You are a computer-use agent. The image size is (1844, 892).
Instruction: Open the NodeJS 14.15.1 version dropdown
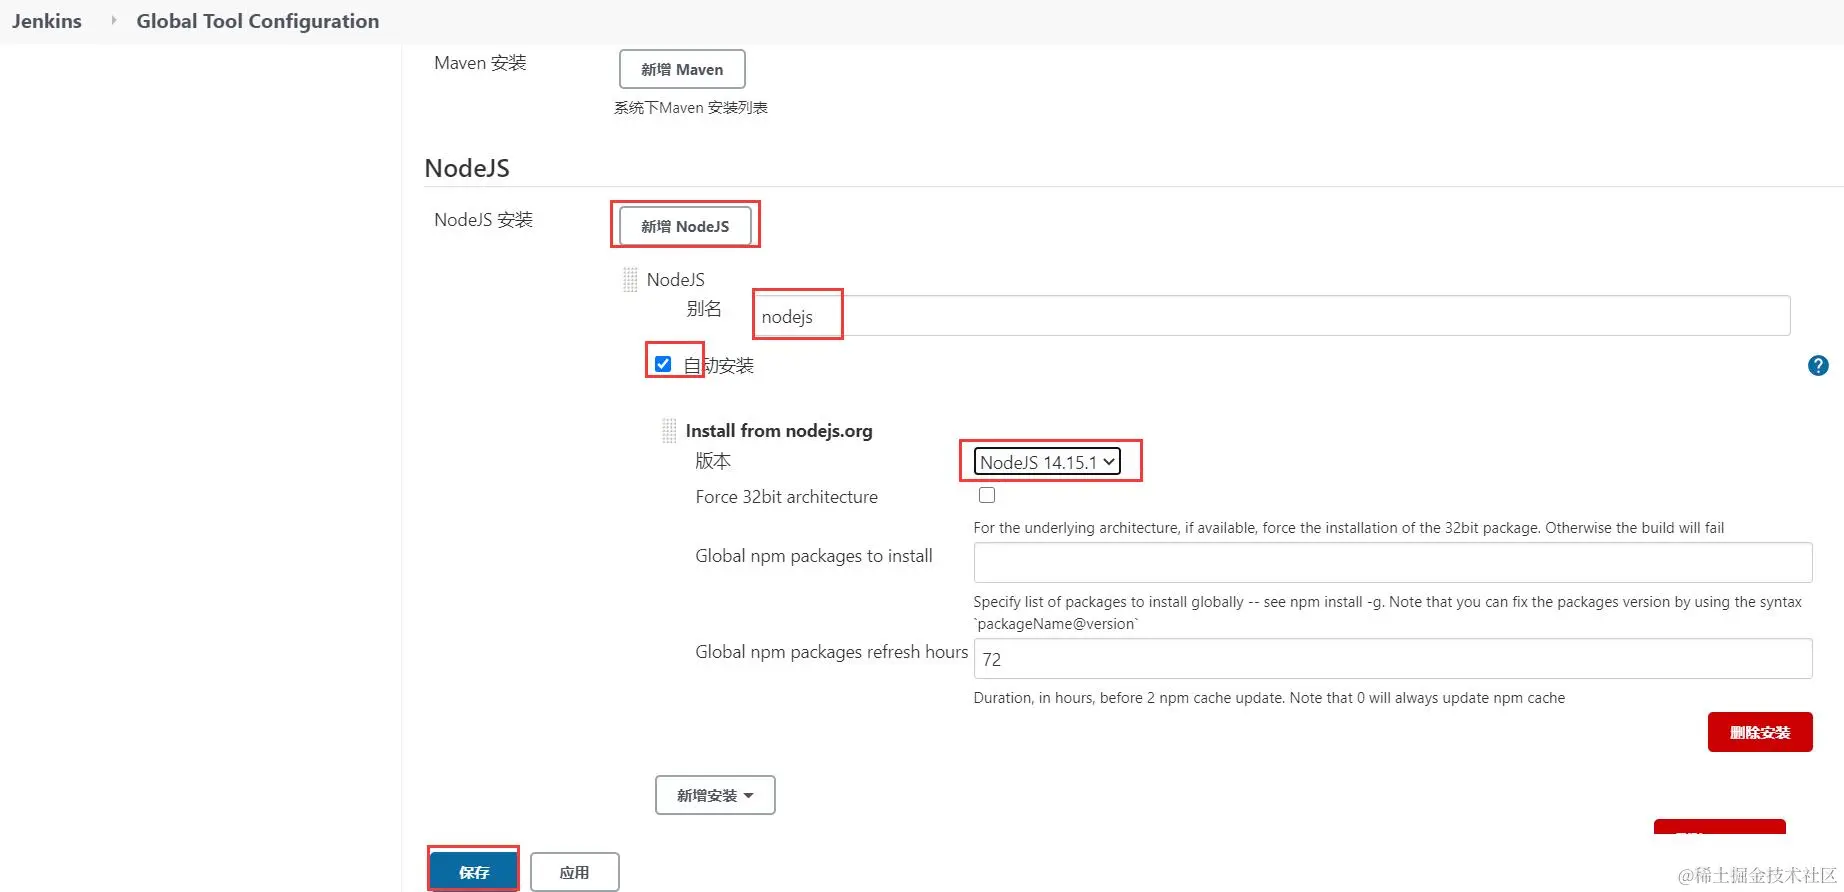[1047, 461]
